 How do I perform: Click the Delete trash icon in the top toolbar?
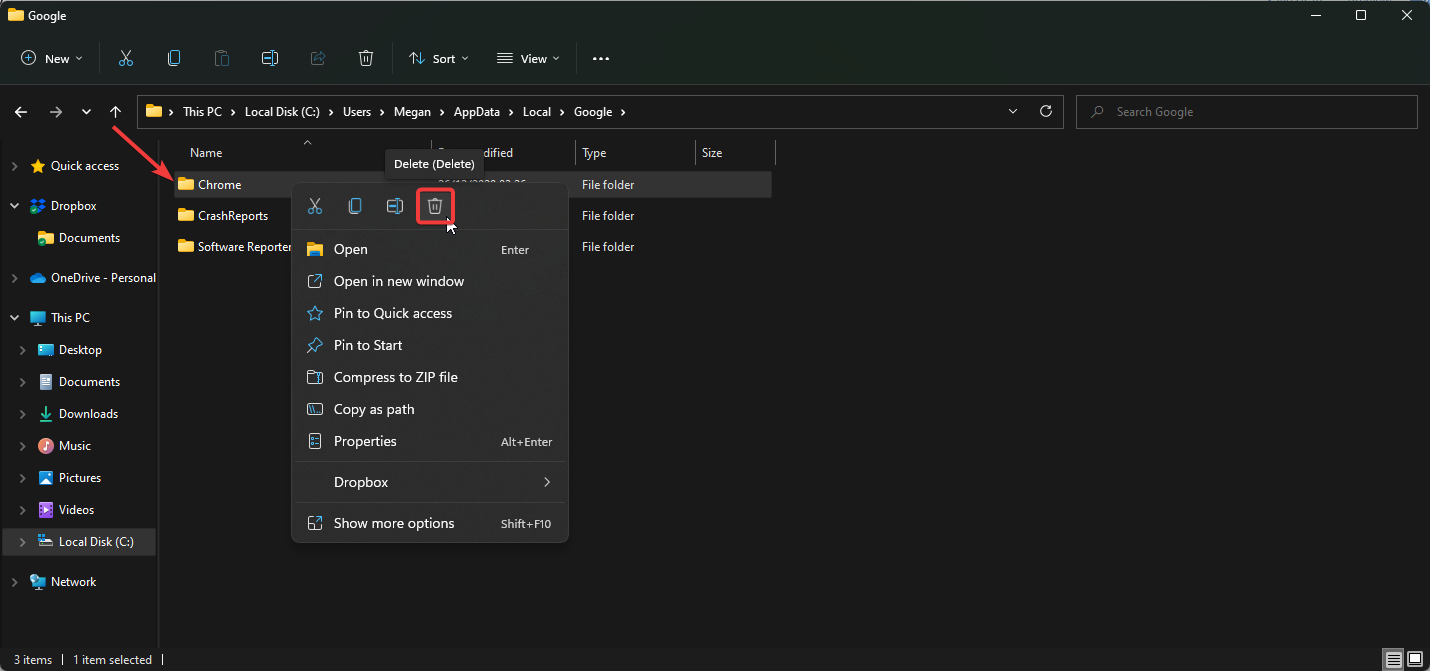click(366, 58)
